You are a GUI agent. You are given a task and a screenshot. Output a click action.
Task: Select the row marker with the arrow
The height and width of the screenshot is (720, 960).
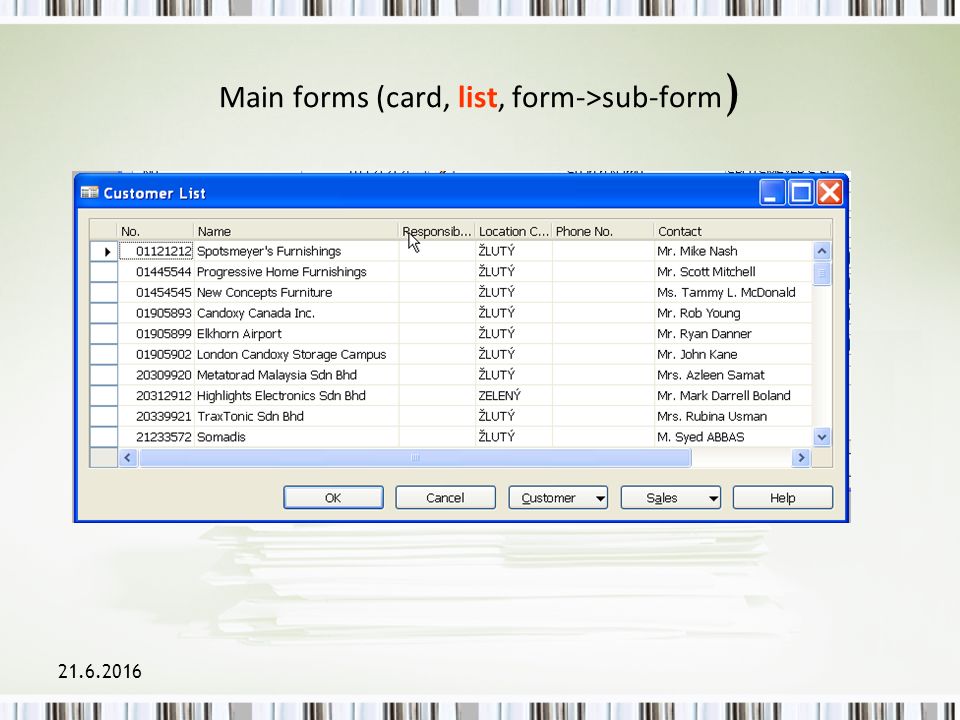(x=103, y=251)
